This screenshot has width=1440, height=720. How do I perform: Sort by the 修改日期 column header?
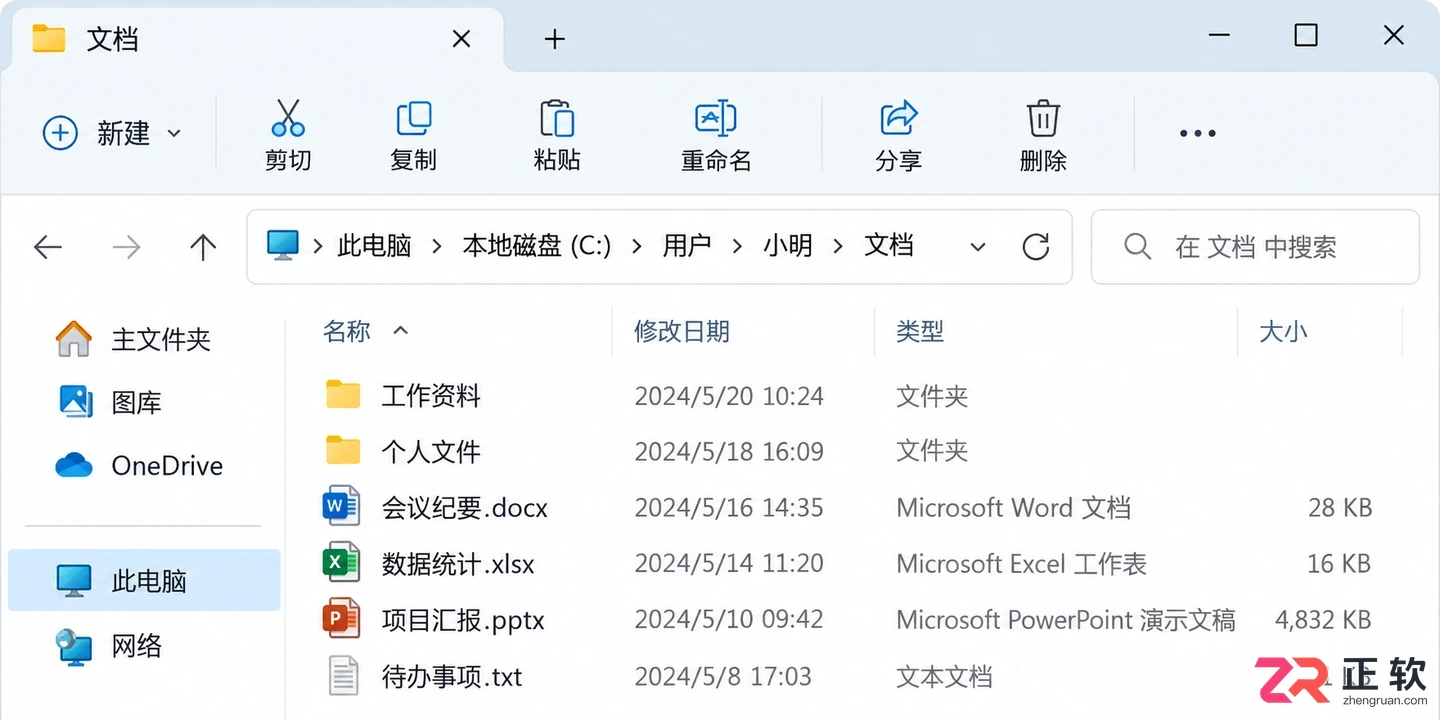pos(682,331)
